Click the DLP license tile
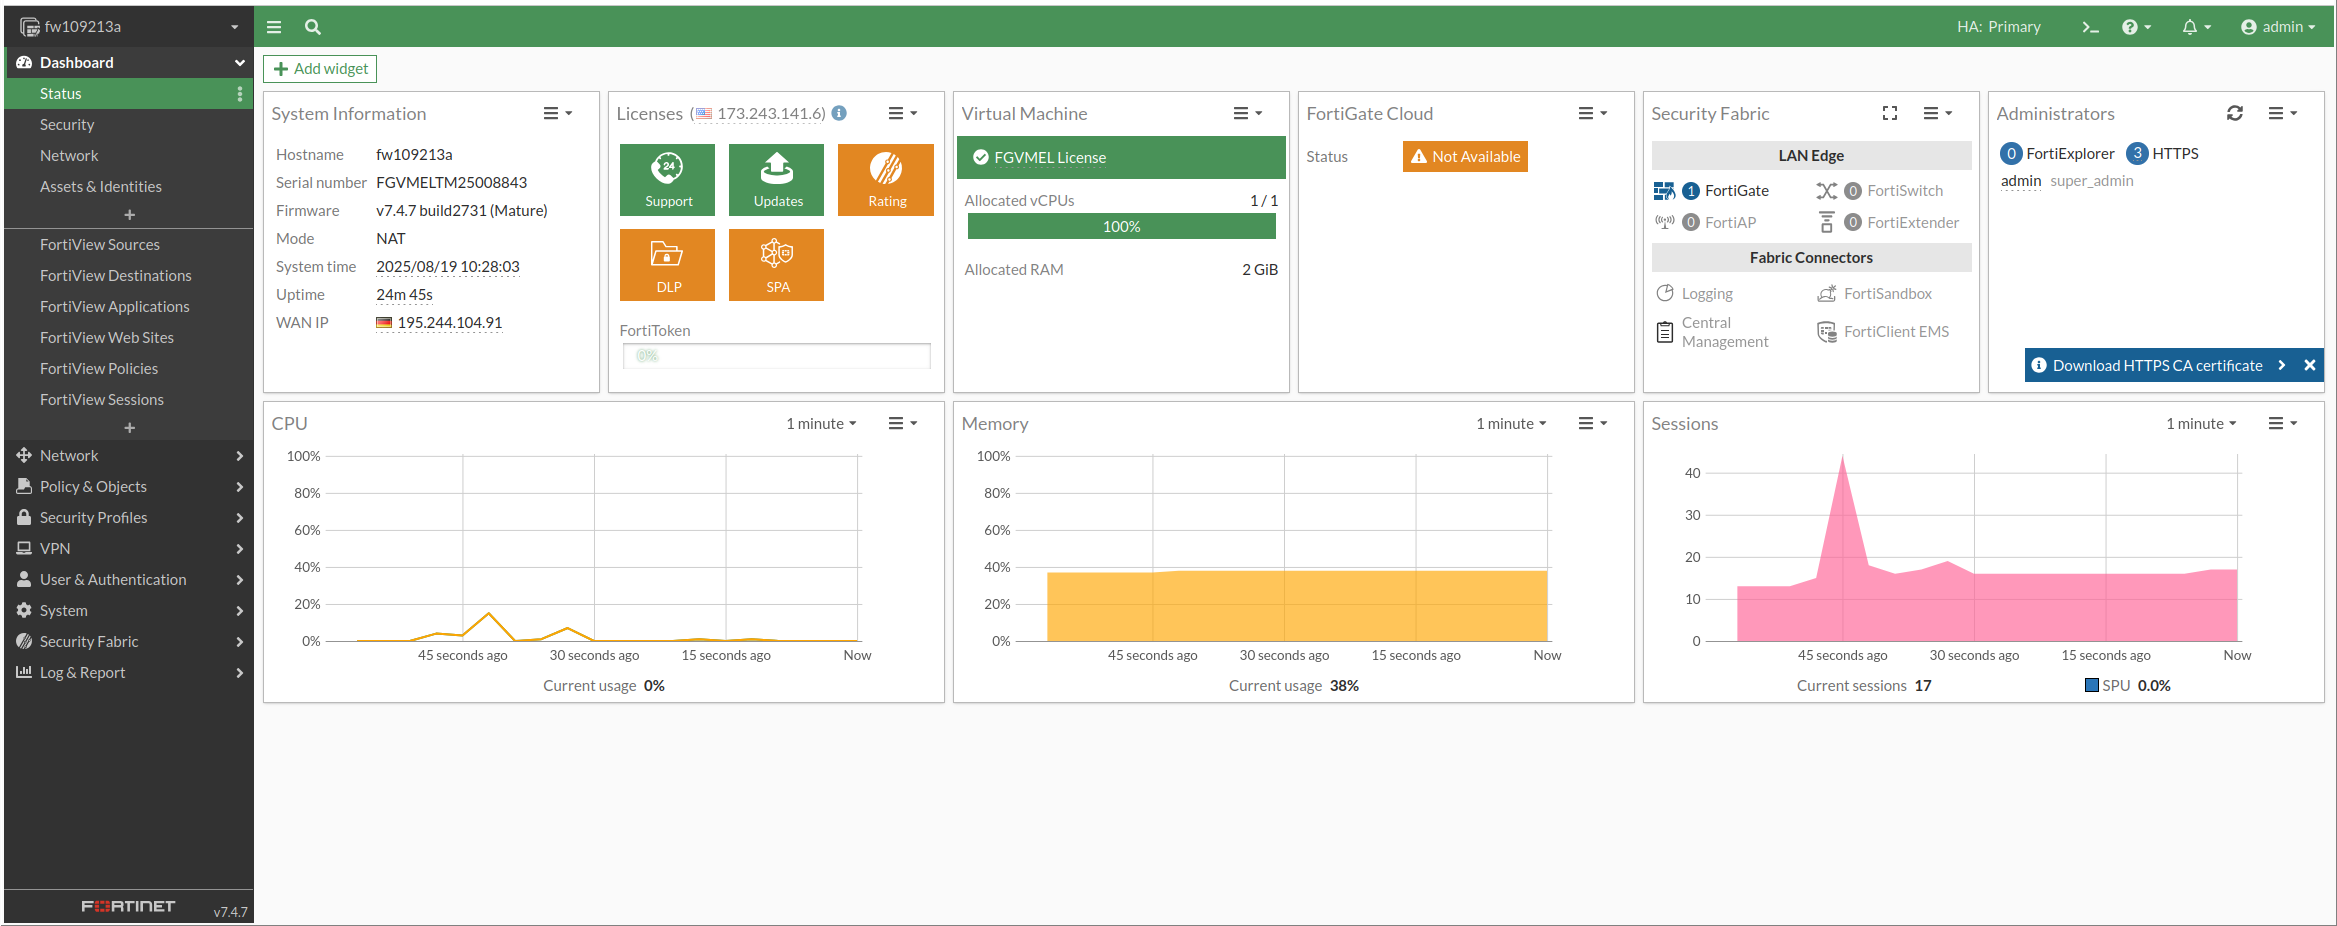Screen dimensions: 2337x926 pos(667,265)
